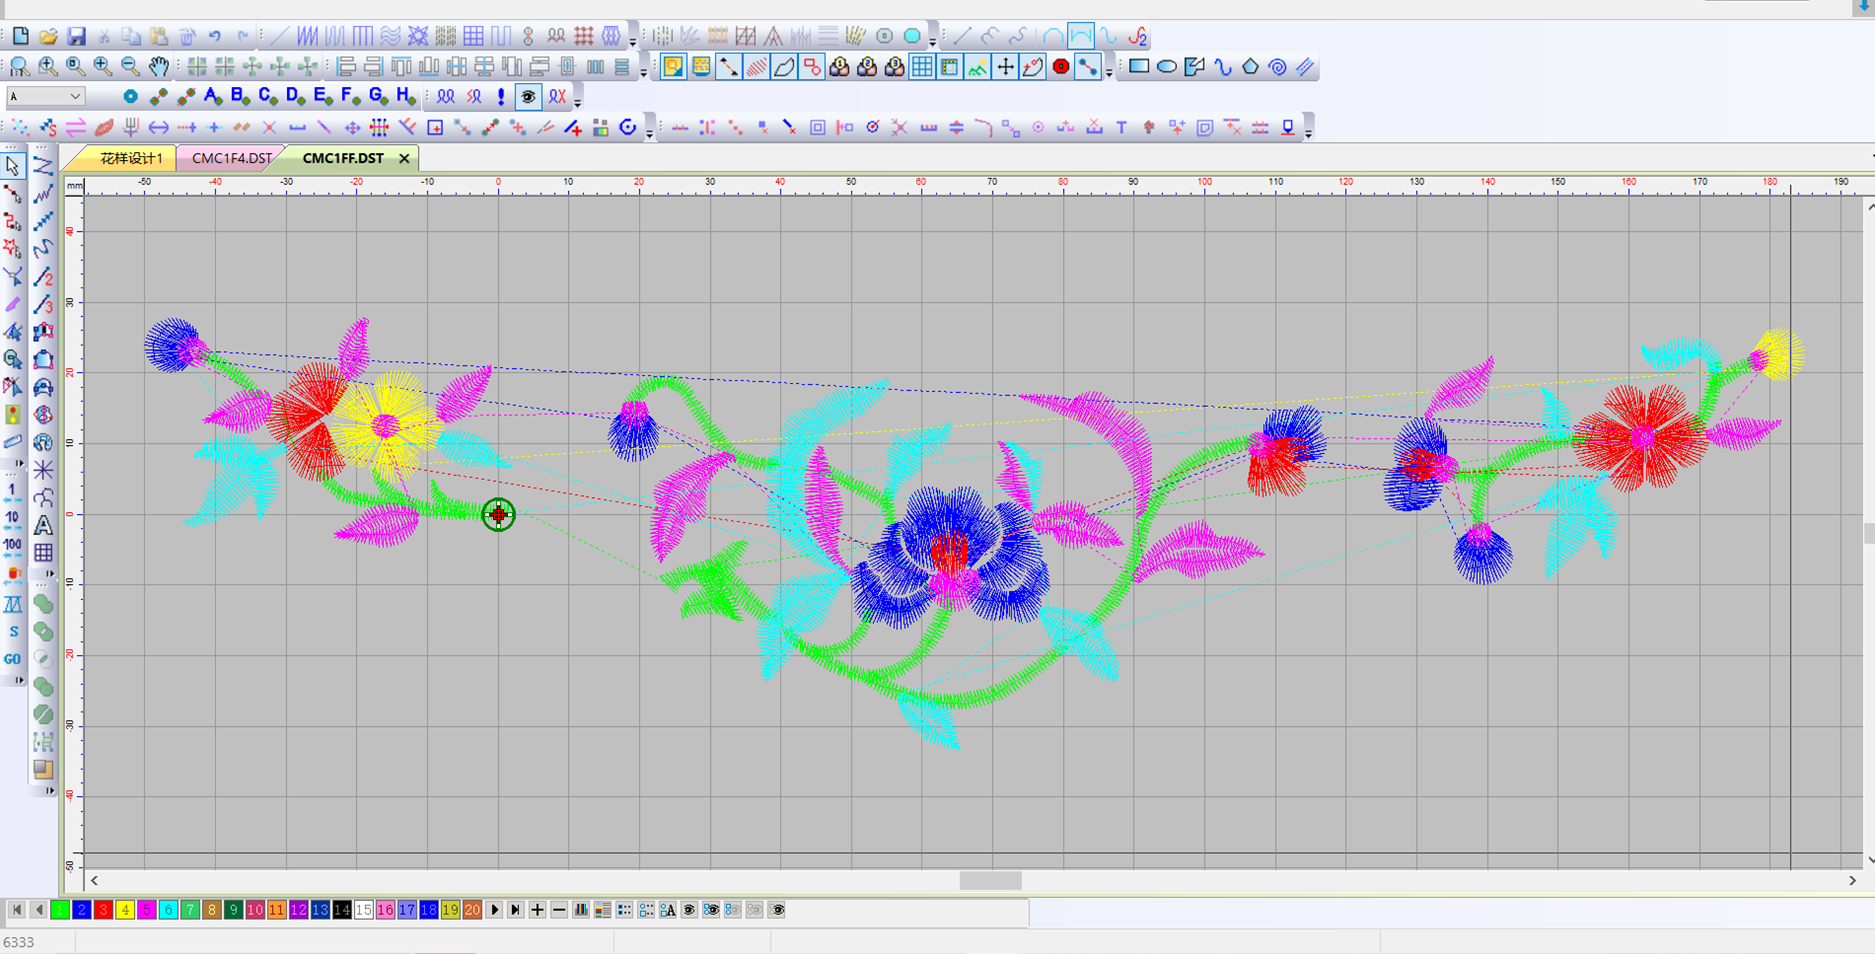Click the save floppy disk icon
The height and width of the screenshot is (954, 1875).
76,37
